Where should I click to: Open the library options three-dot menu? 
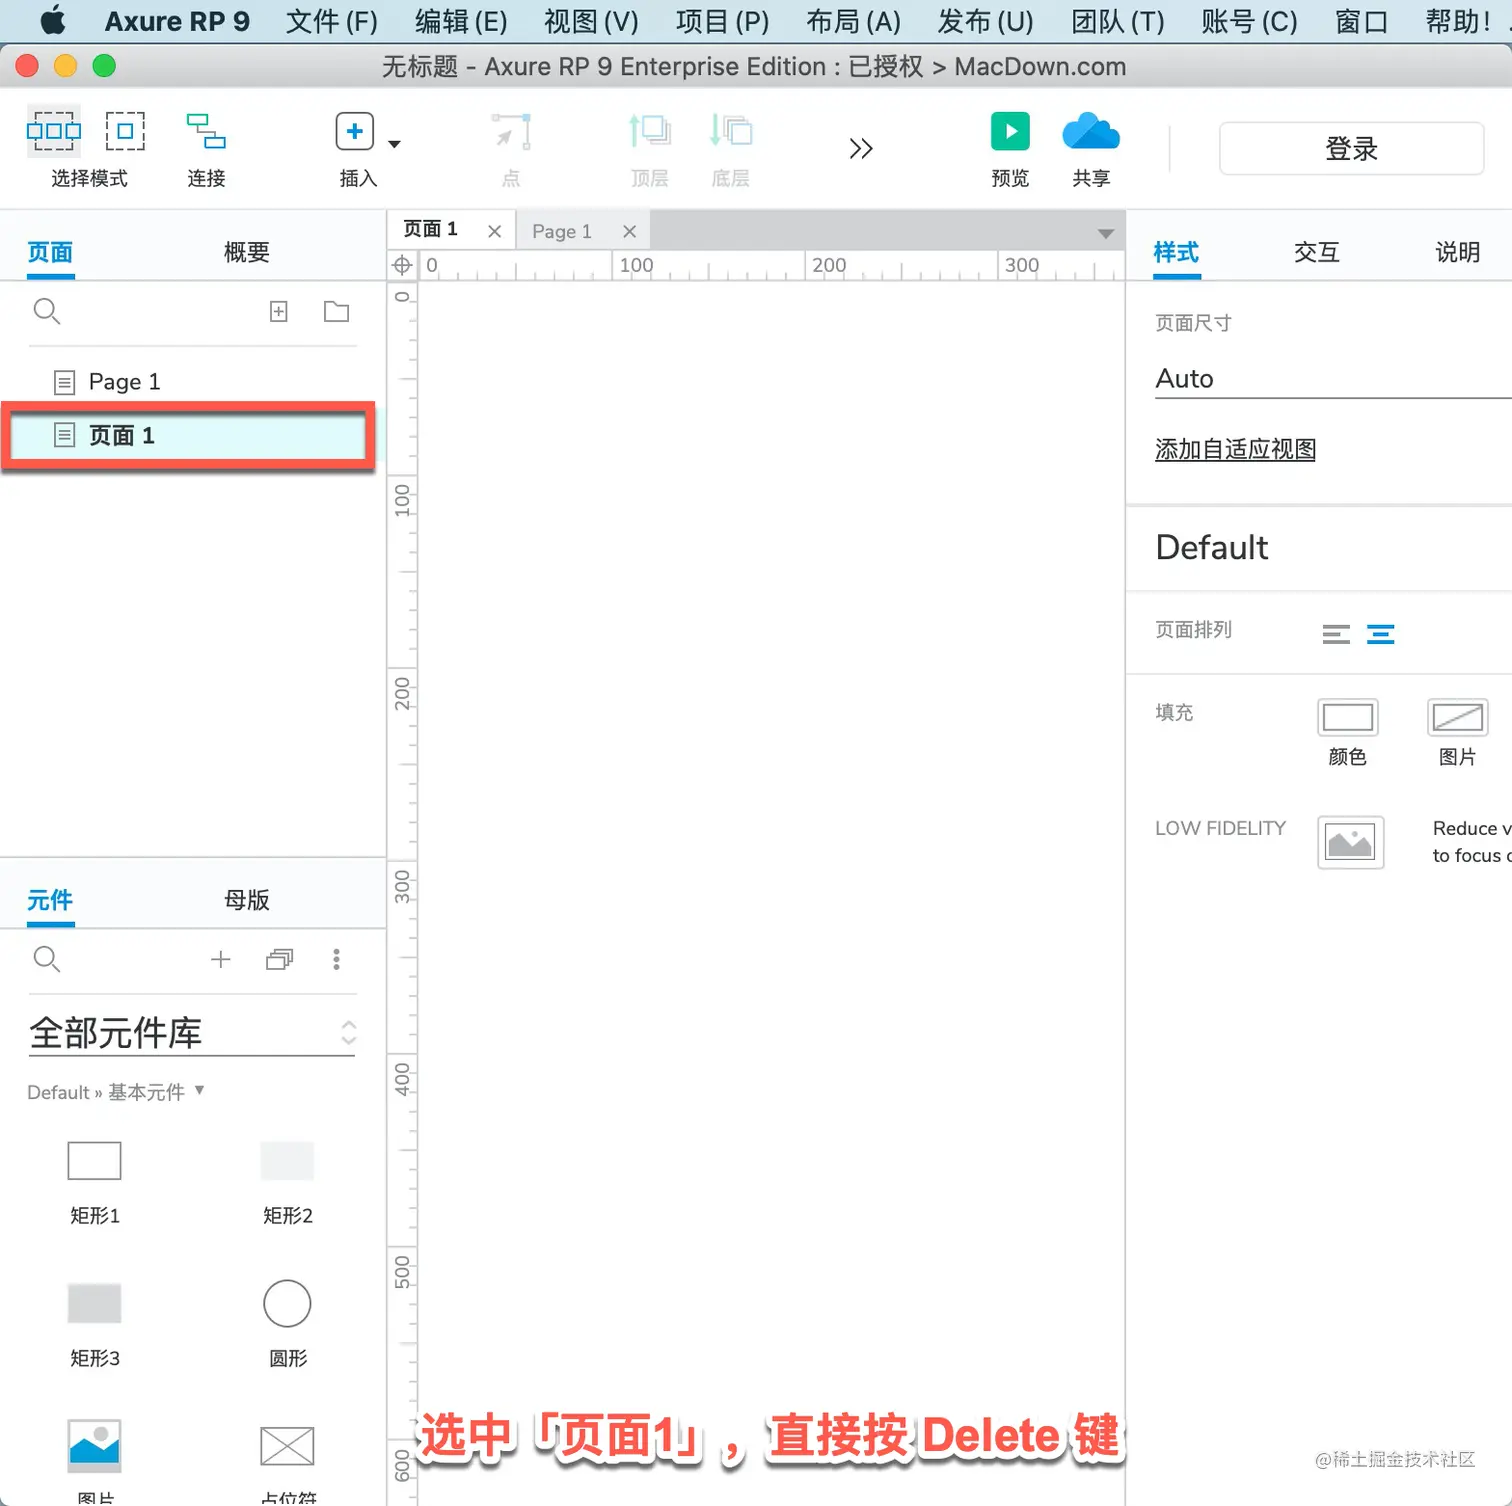pyautogui.click(x=336, y=960)
